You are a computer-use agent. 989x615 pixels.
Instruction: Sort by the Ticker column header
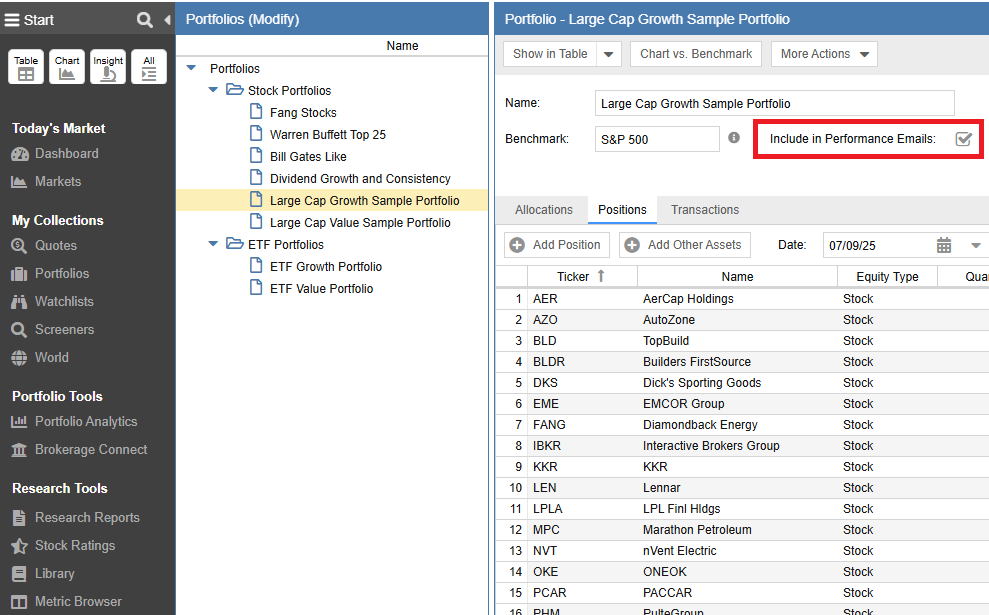tap(582, 276)
